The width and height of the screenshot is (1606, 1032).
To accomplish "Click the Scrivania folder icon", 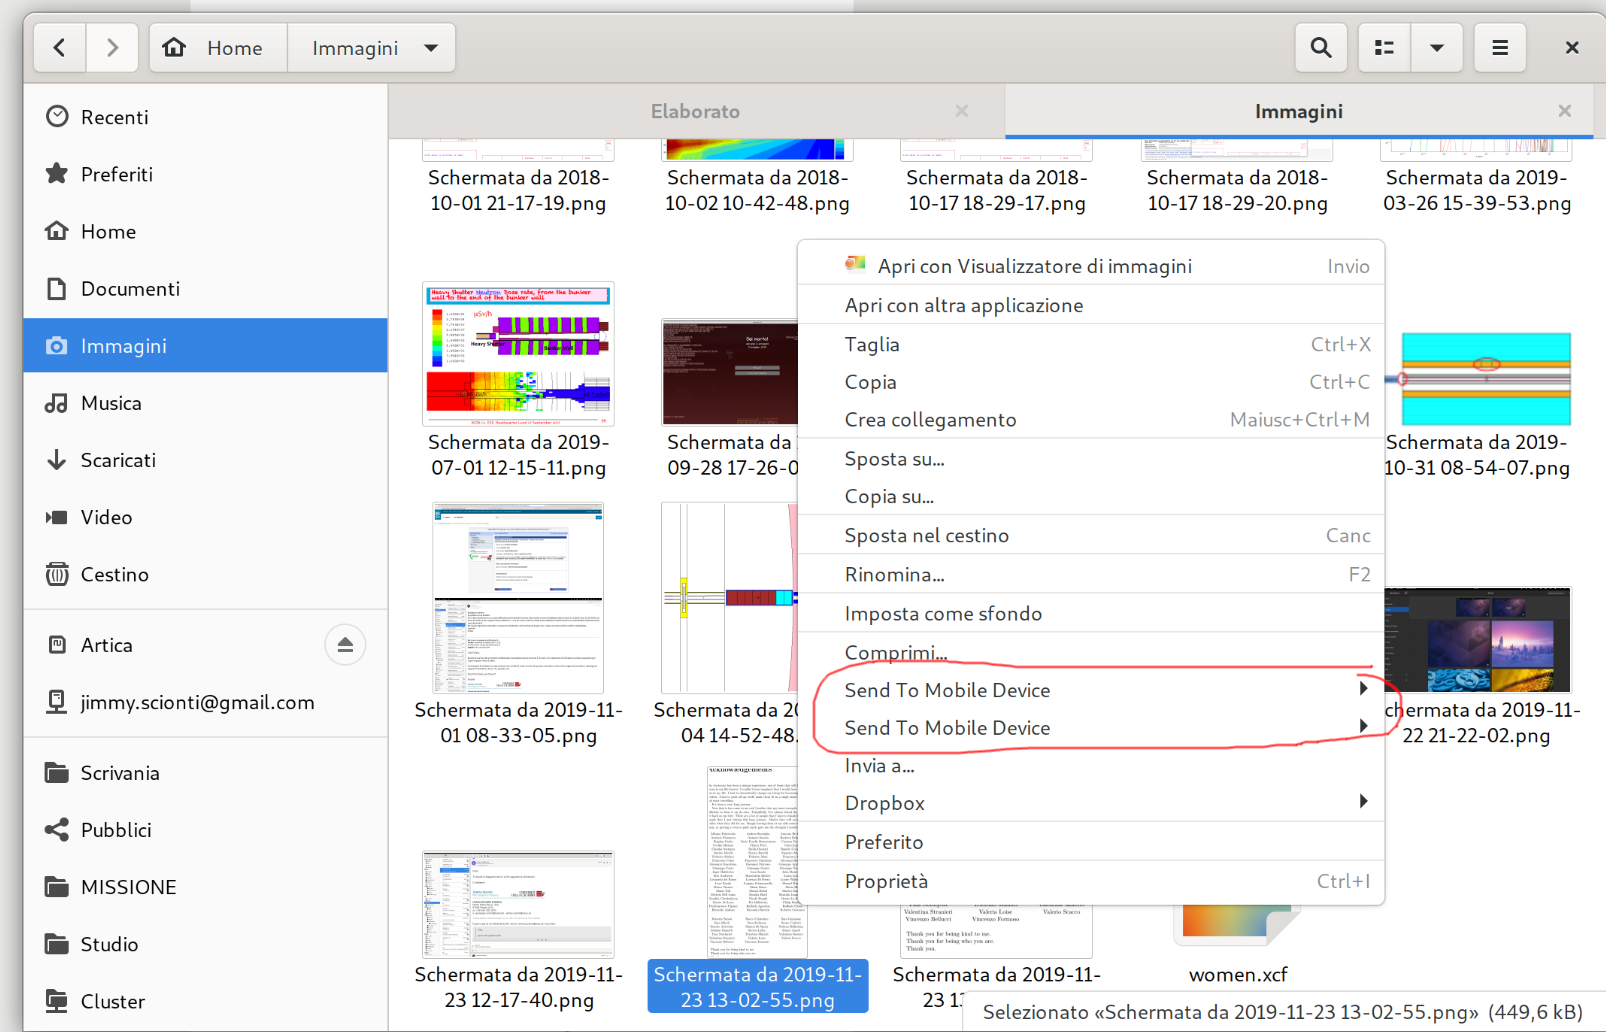I will coord(58,773).
